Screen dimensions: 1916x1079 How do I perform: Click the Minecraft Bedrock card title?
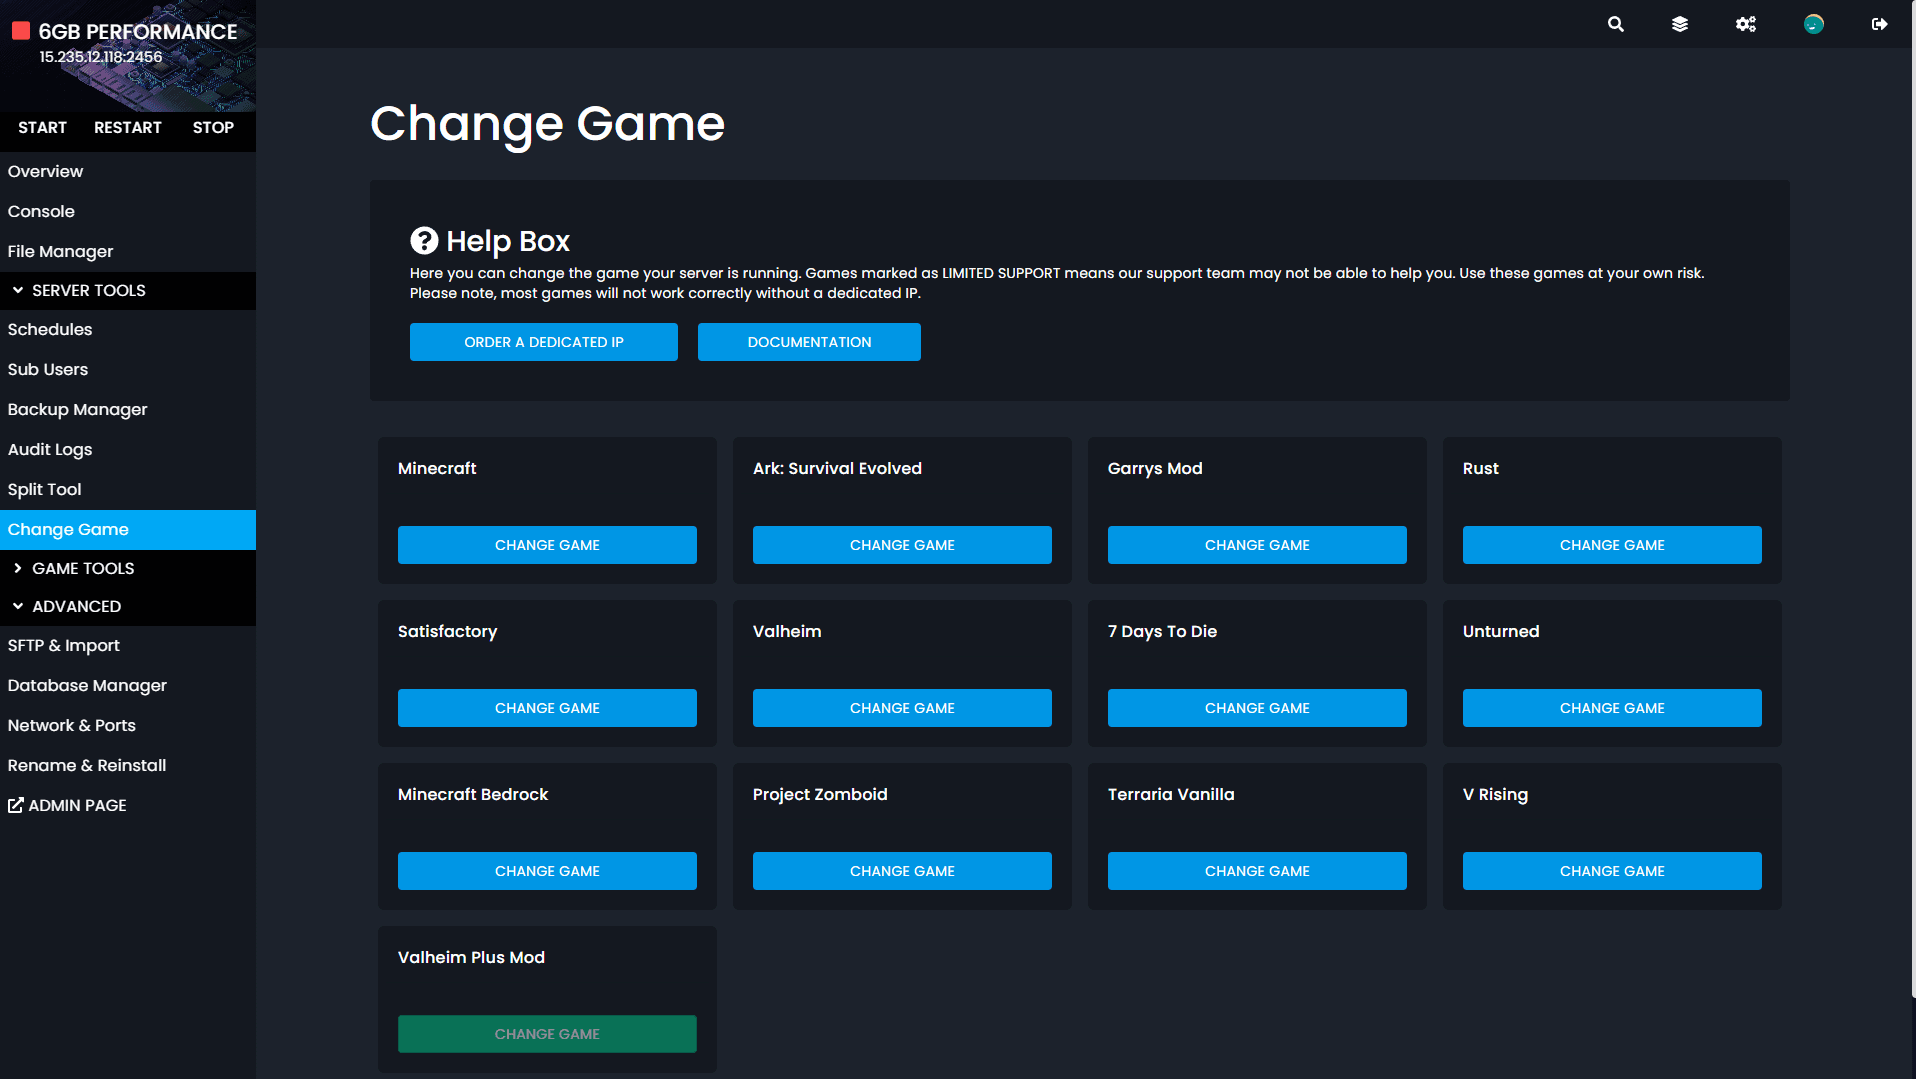[473, 794]
